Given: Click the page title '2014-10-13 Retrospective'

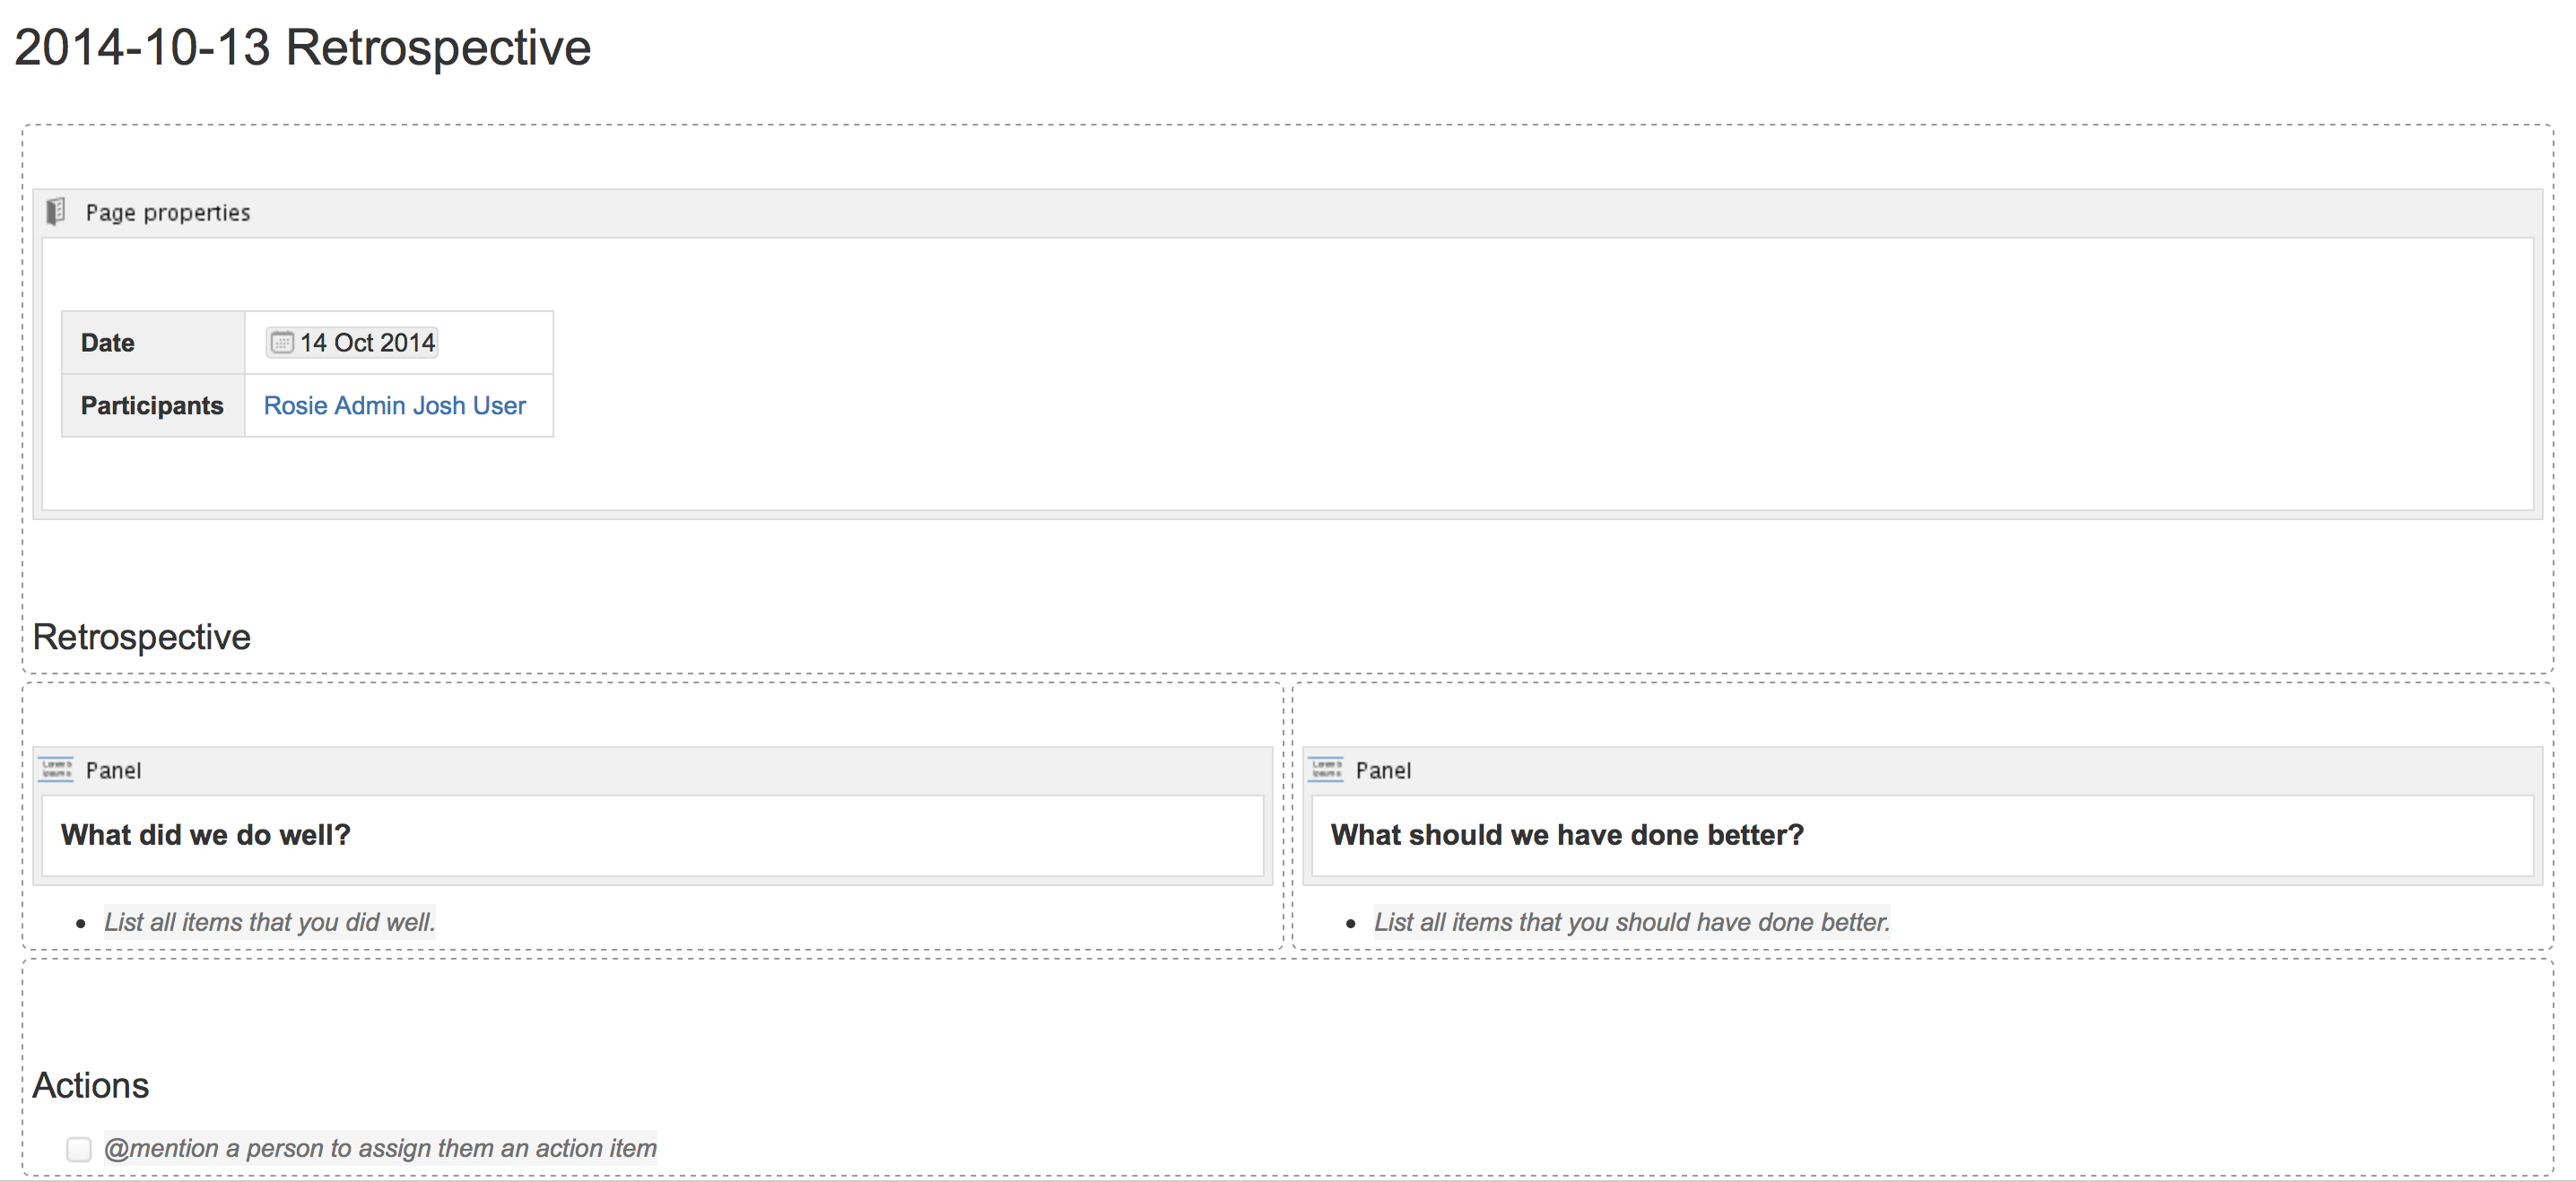Looking at the screenshot, I should (x=302, y=48).
